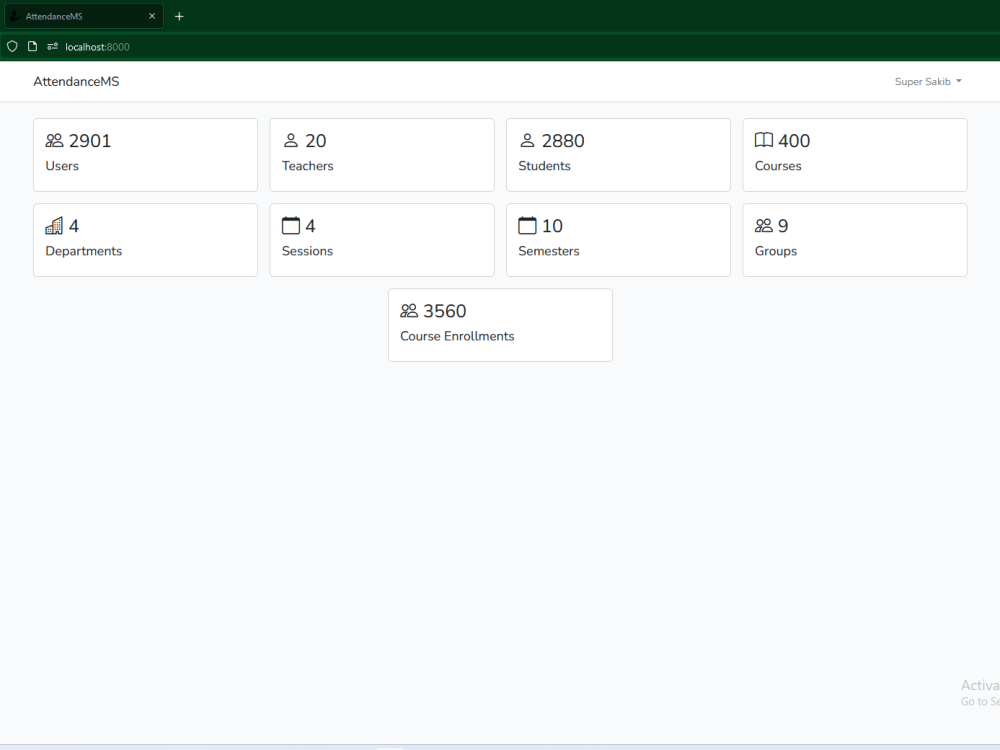The height and width of the screenshot is (750, 1000).
Task: Select the Course Enrollments card
Action: click(500, 325)
